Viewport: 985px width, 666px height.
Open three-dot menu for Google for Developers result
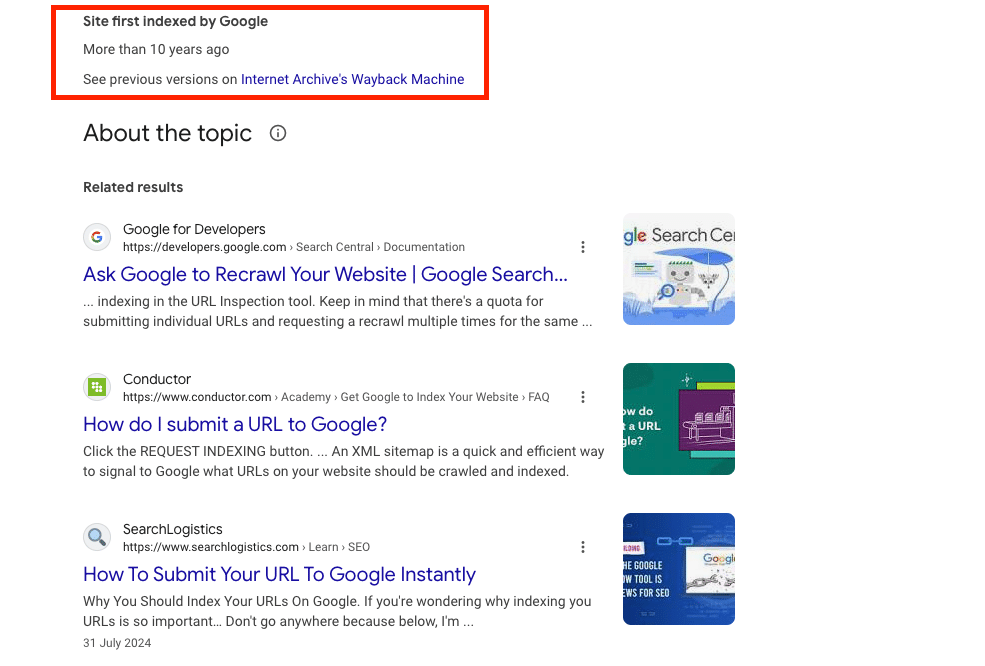pyautogui.click(x=583, y=247)
